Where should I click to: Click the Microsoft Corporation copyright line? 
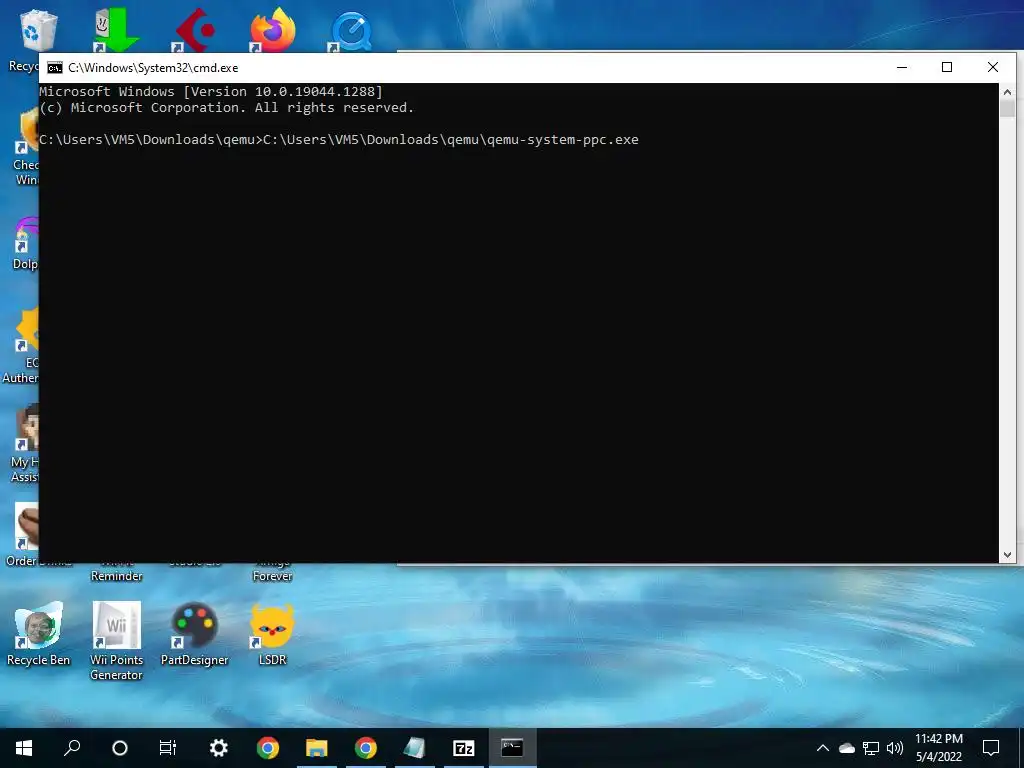(227, 108)
